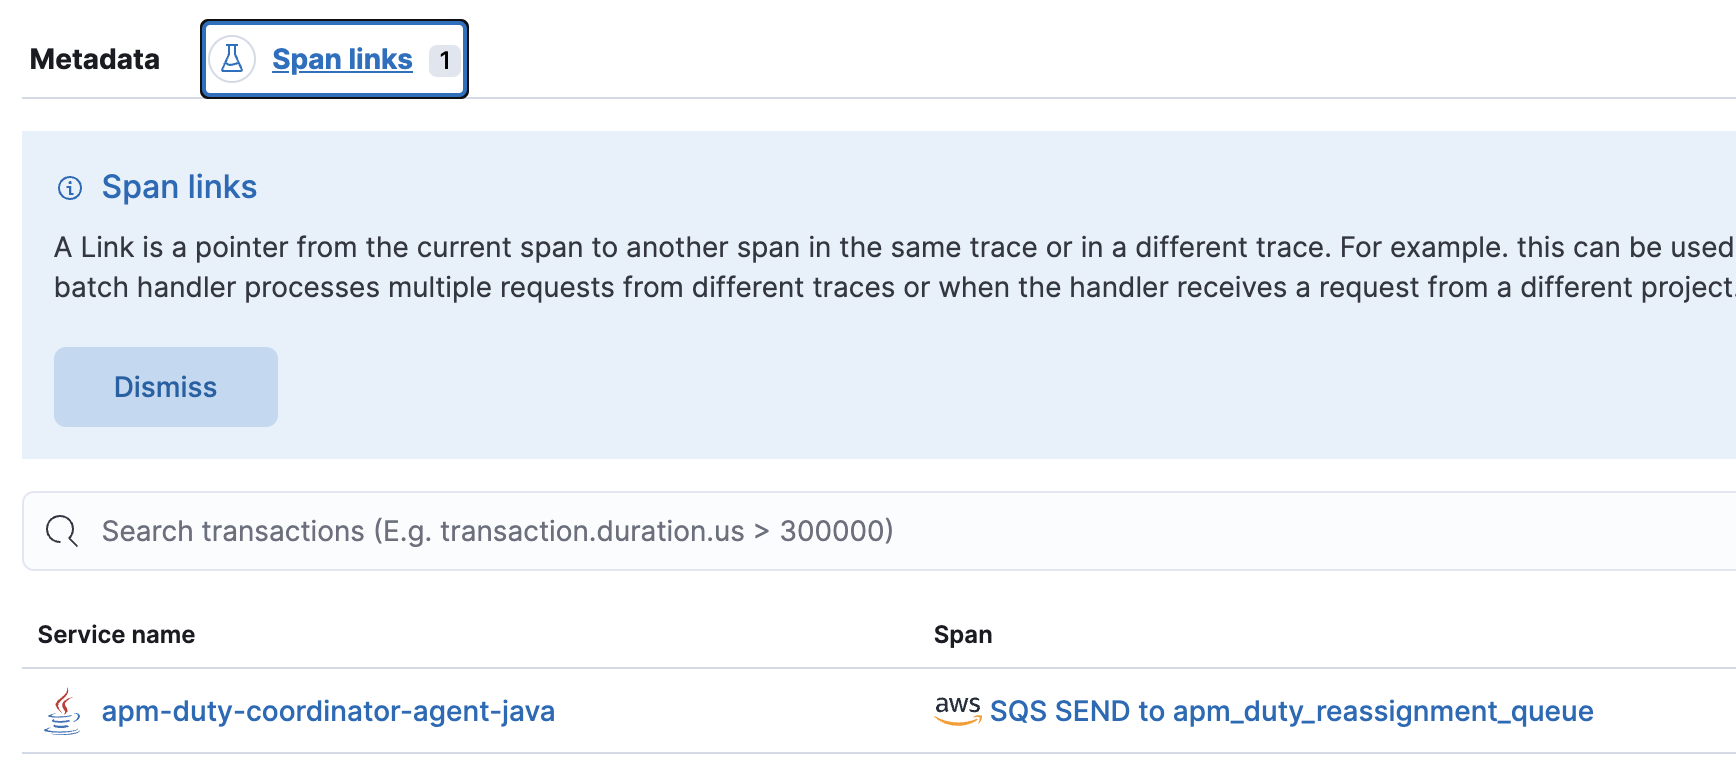
Task: Open the SQS SEND to apm_duty_reassignment_queue span
Action: [x=1291, y=711]
